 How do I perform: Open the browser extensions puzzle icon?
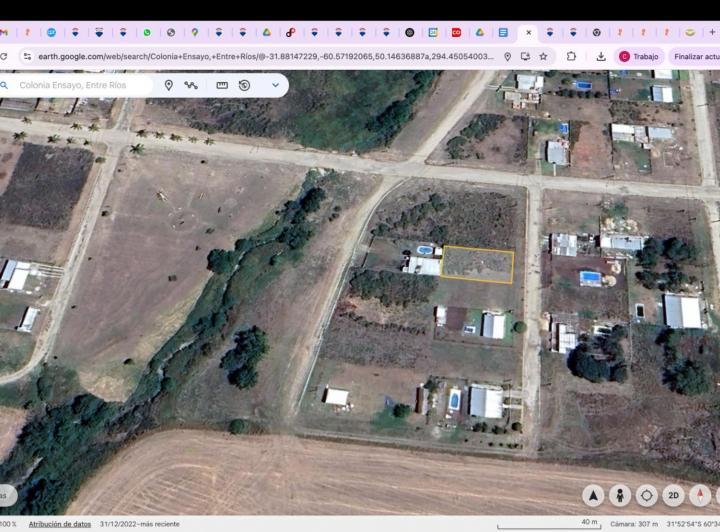pyautogui.click(x=571, y=56)
